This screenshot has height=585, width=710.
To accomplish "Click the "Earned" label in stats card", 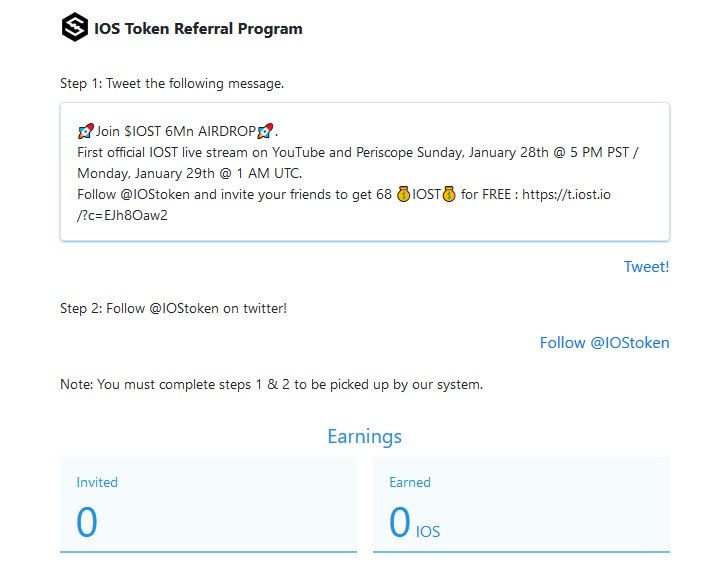I will [410, 482].
